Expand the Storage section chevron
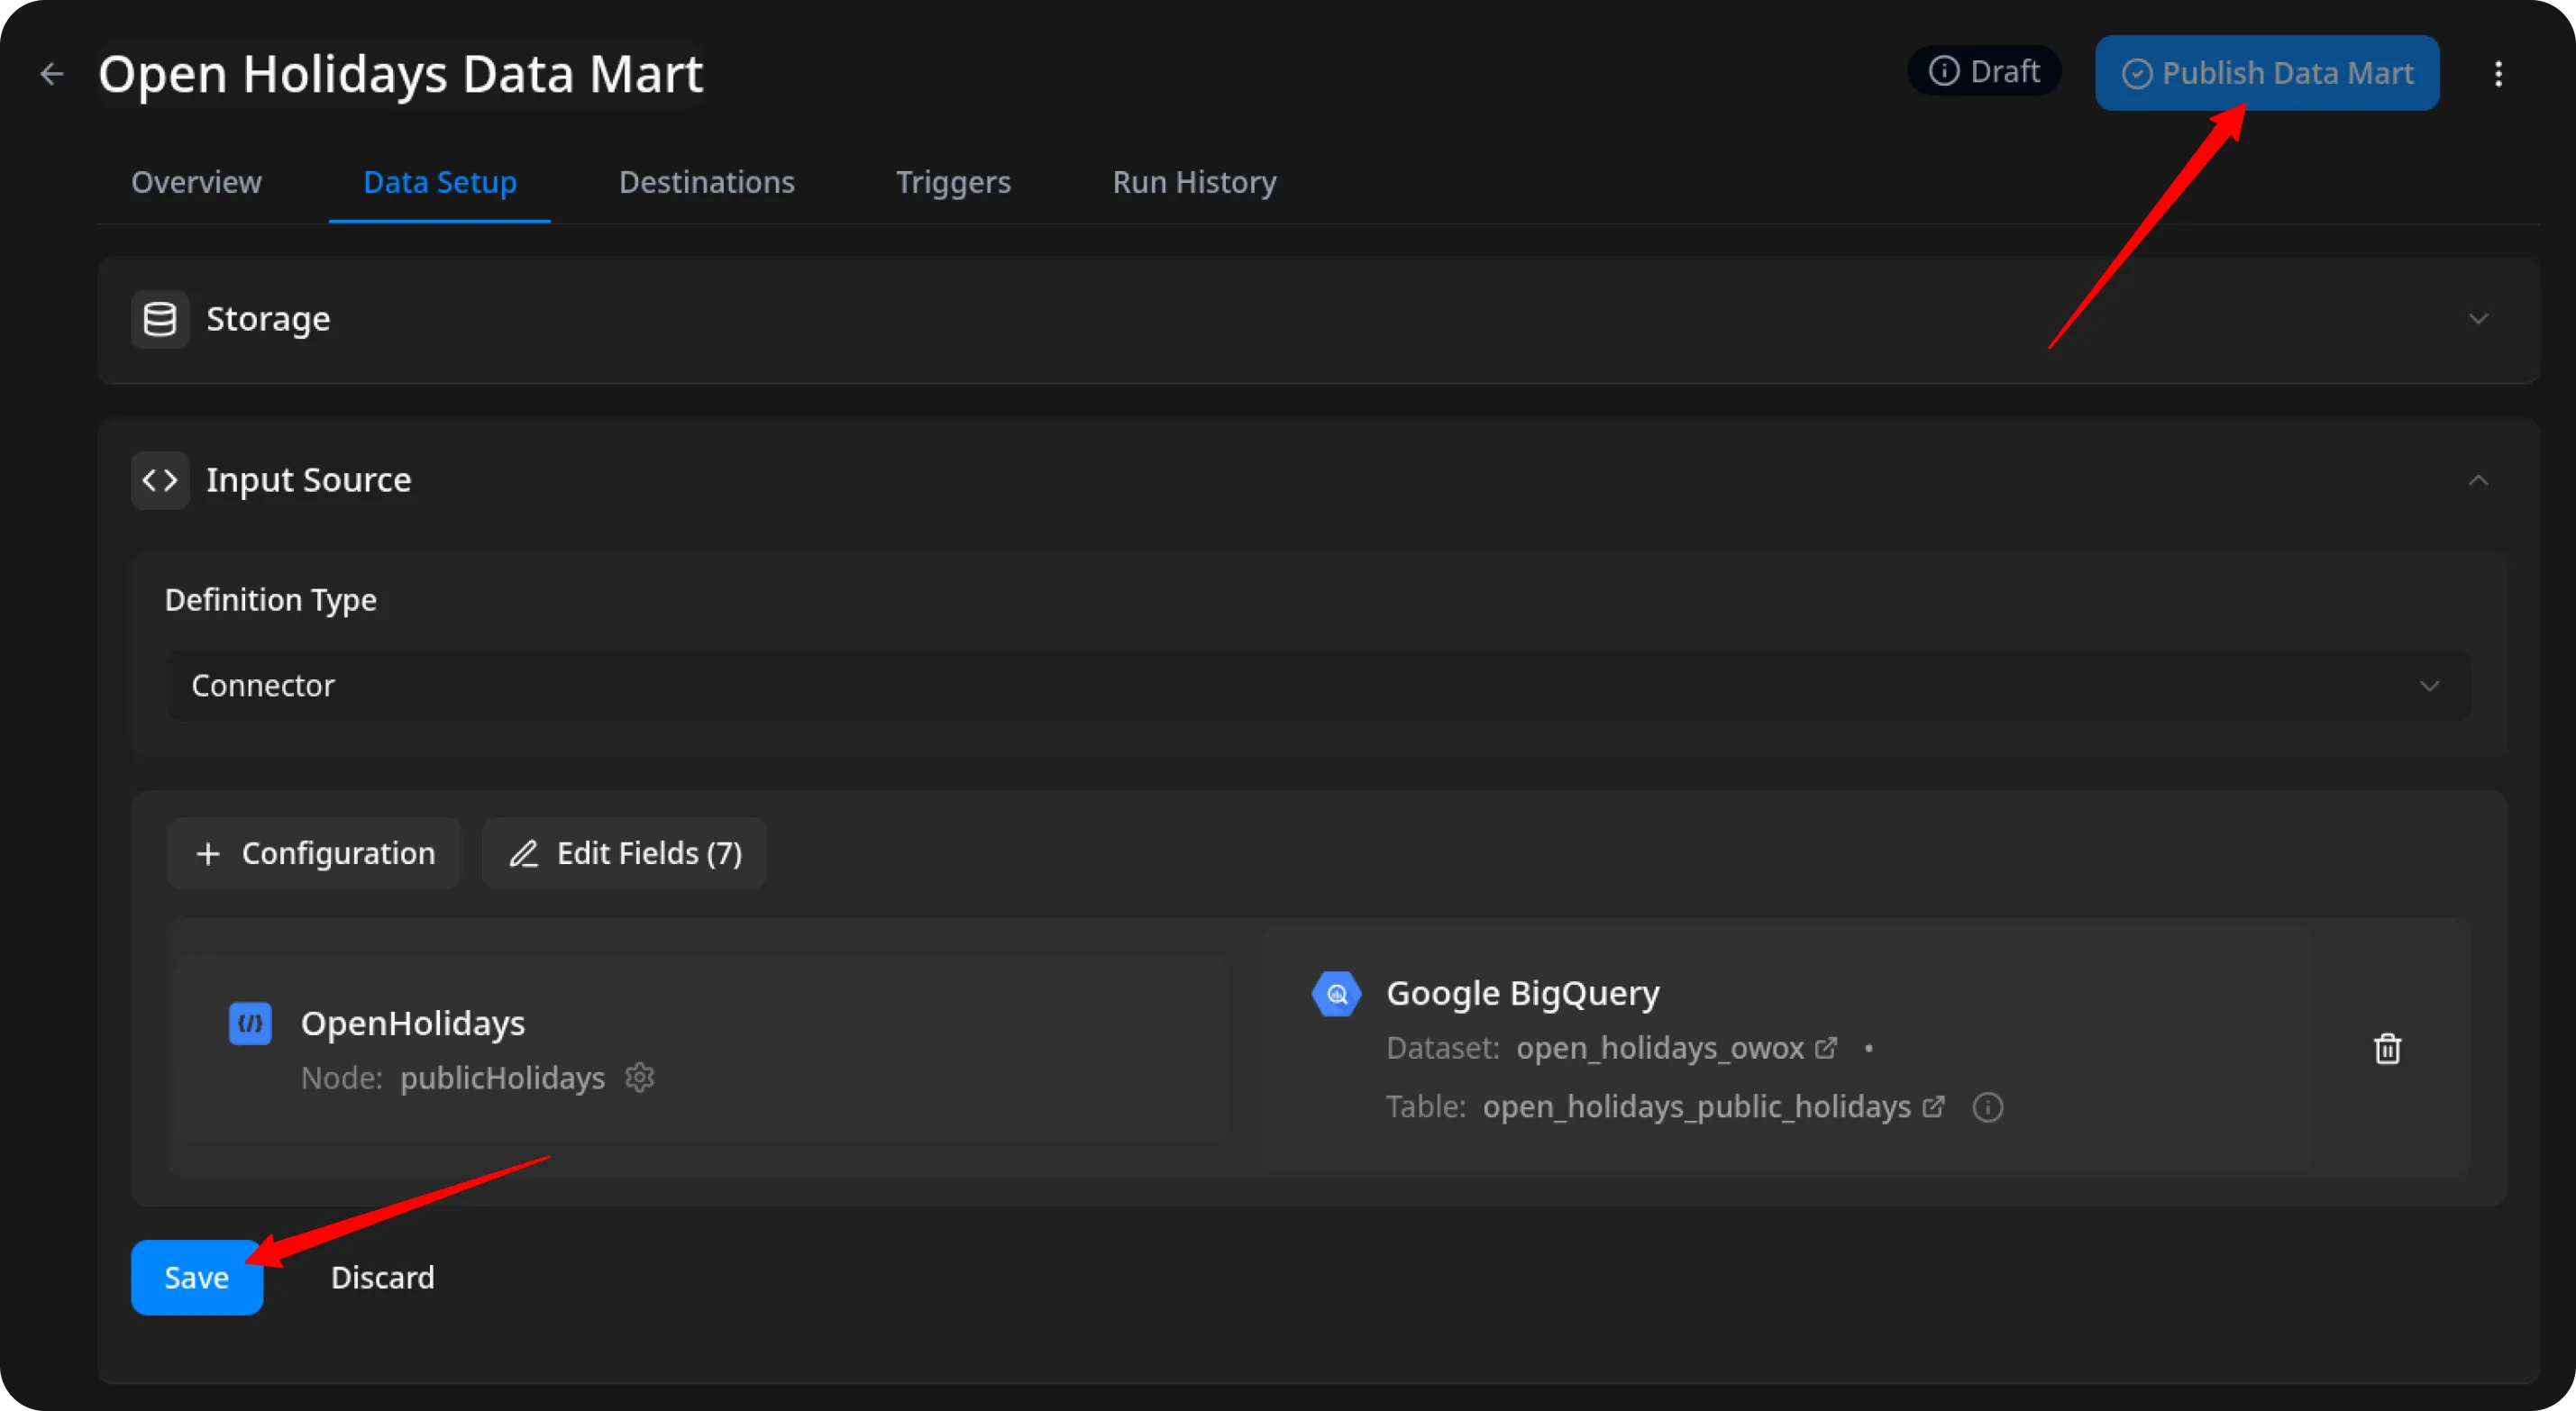Image resolution: width=2576 pixels, height=1411 pixels. [x=2478, y=319]
